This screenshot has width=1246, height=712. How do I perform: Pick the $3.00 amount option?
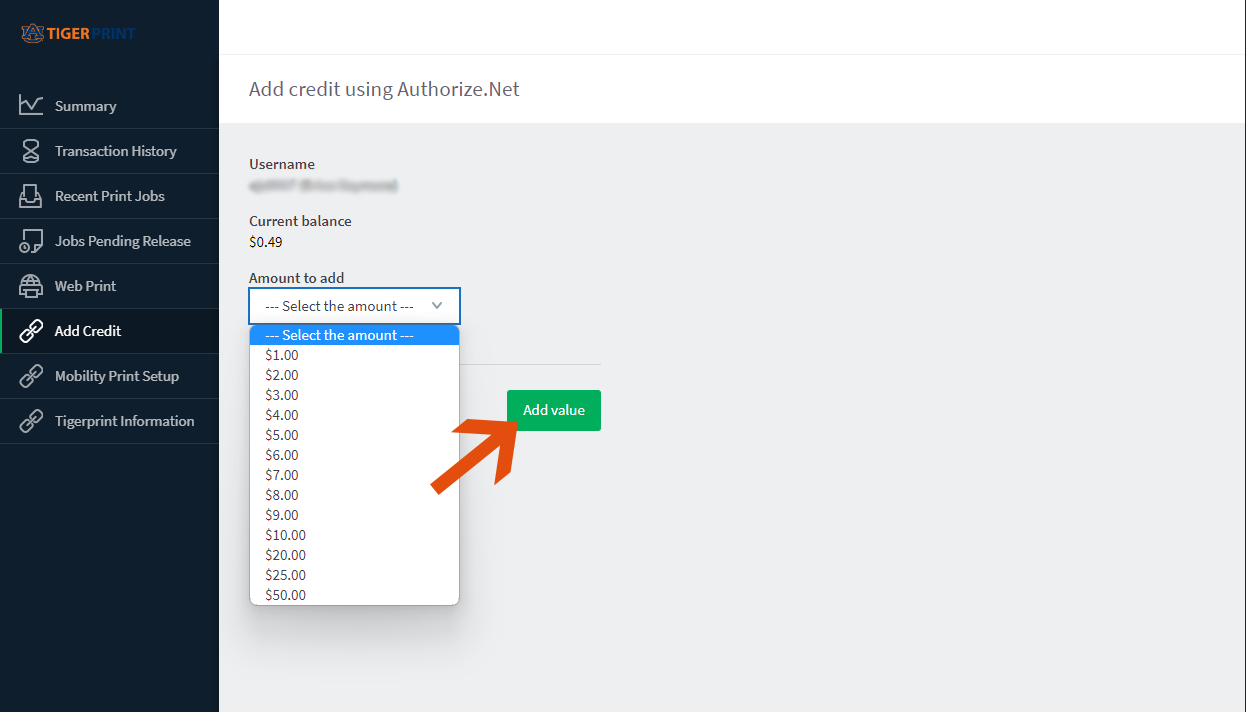tap(354, 395)
